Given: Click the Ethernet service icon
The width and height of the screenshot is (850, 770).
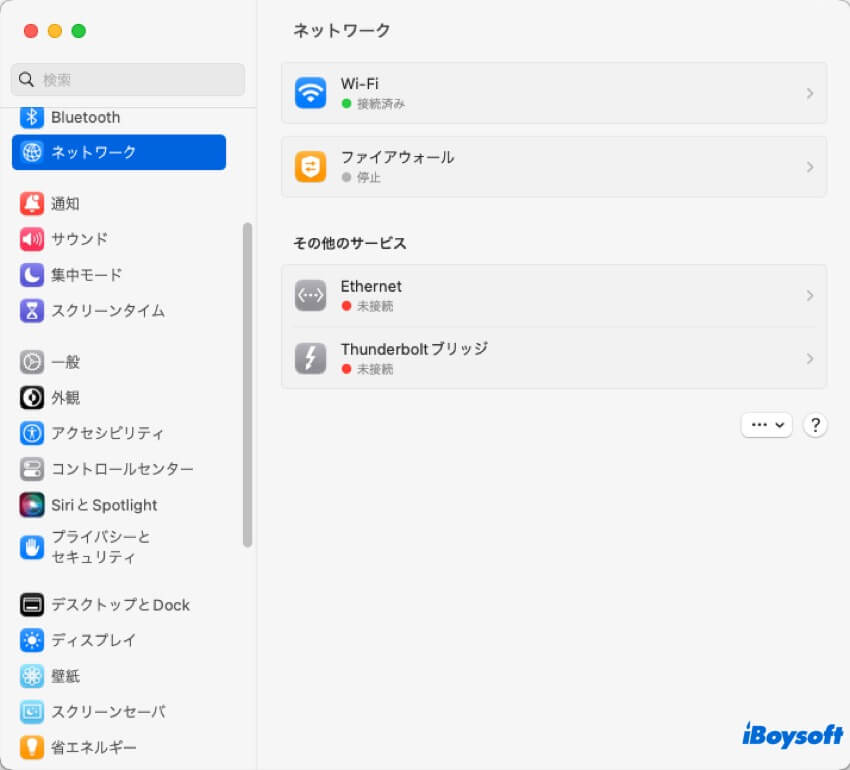Looking at the screenshot, I should click(310, 296).
